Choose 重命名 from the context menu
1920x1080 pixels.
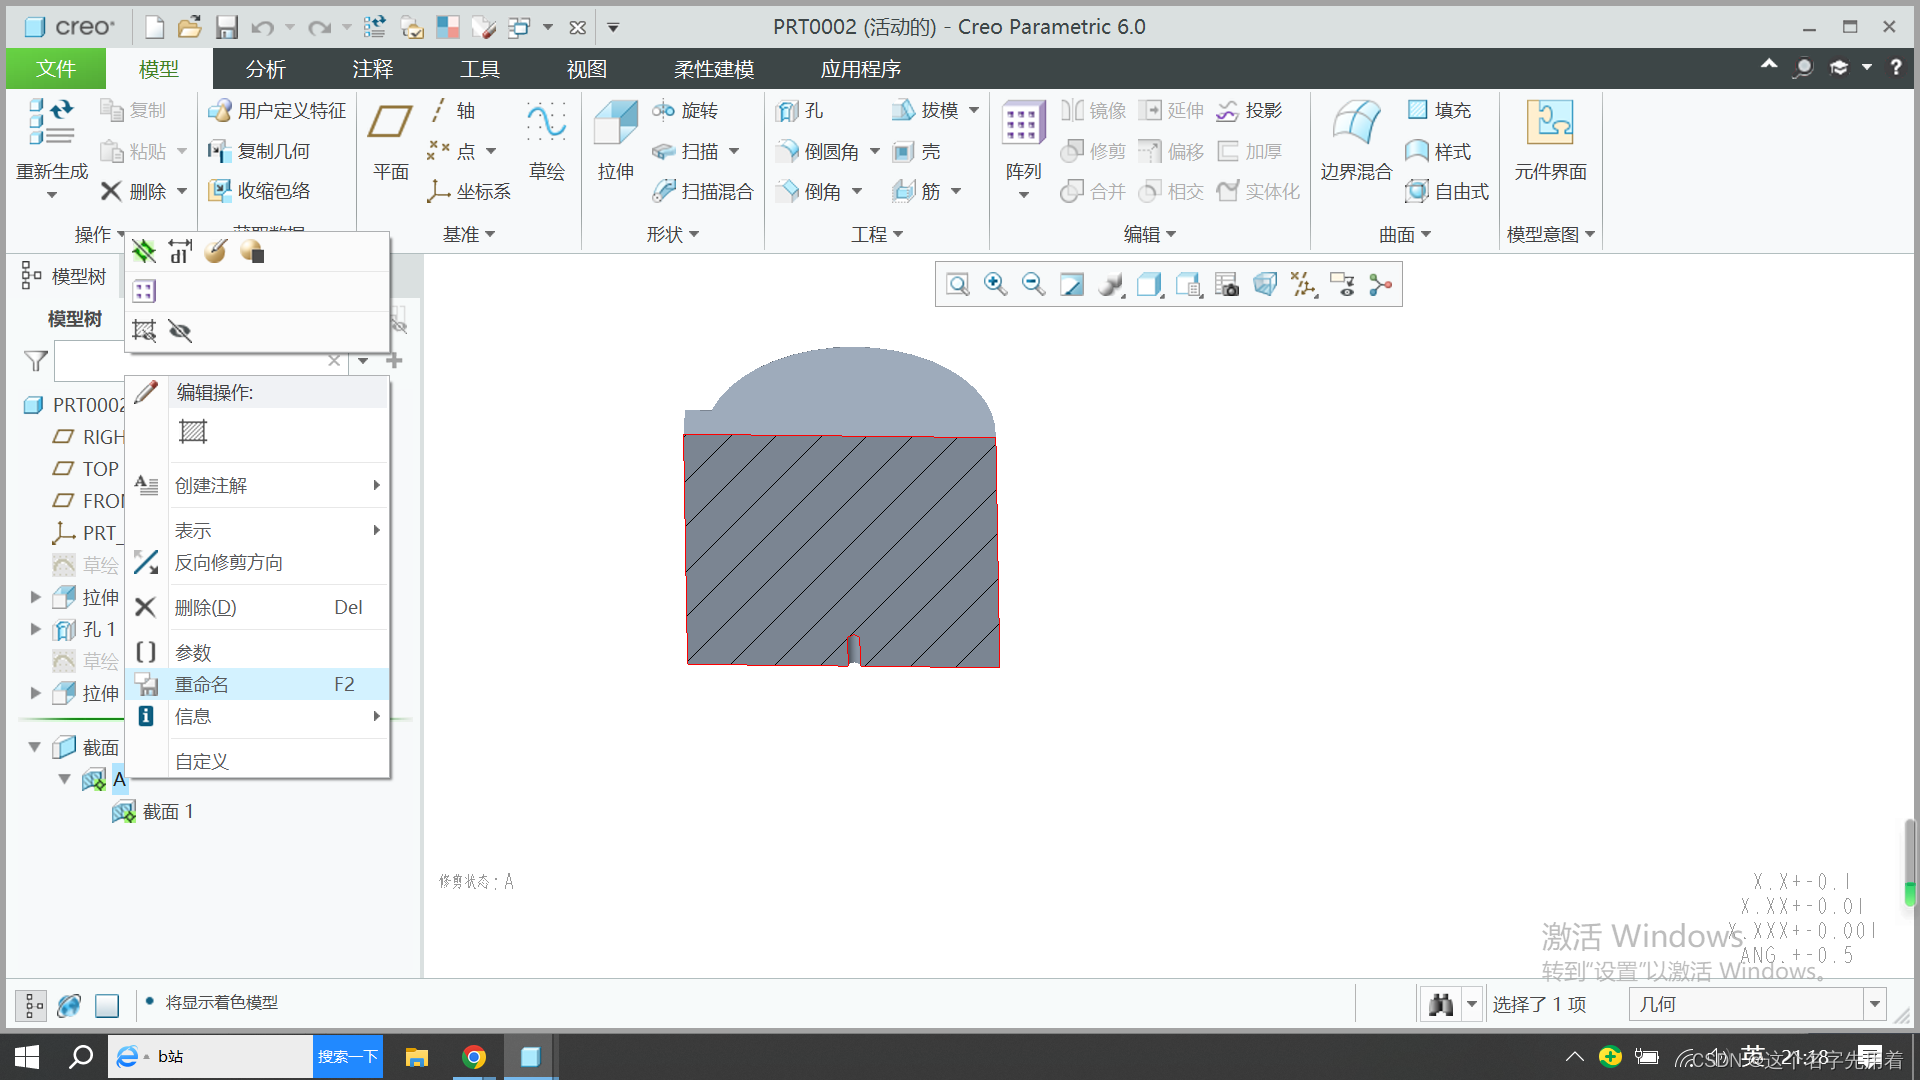coord(202,684)
